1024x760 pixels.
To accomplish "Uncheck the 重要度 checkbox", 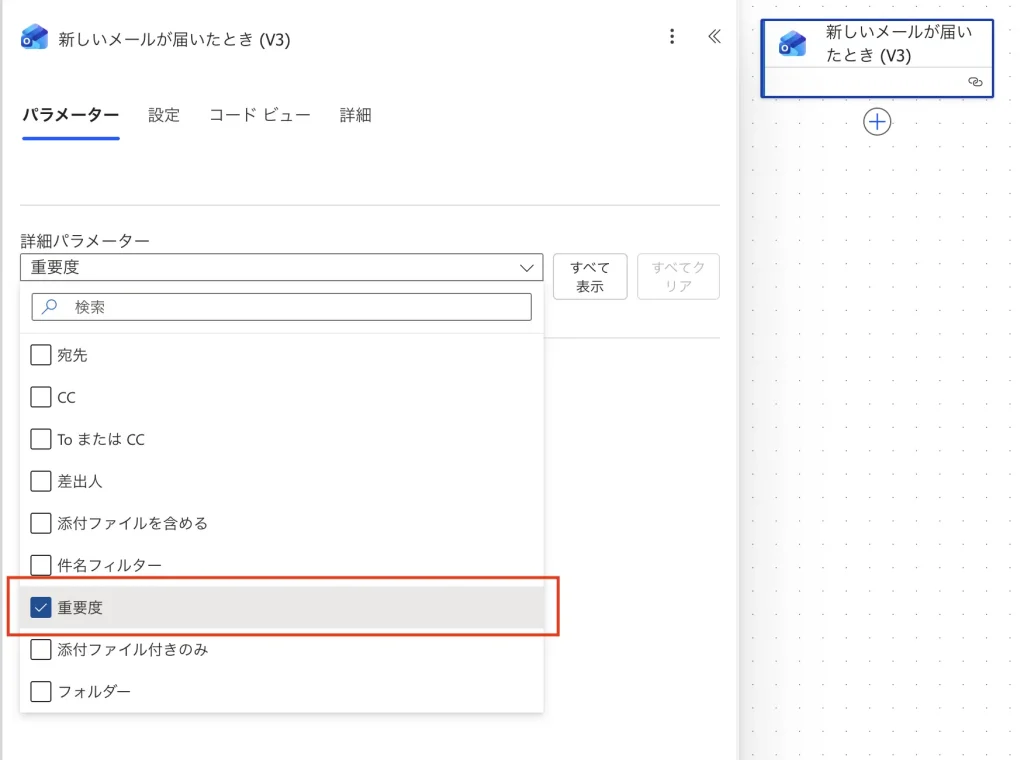I will click(41, 607).
